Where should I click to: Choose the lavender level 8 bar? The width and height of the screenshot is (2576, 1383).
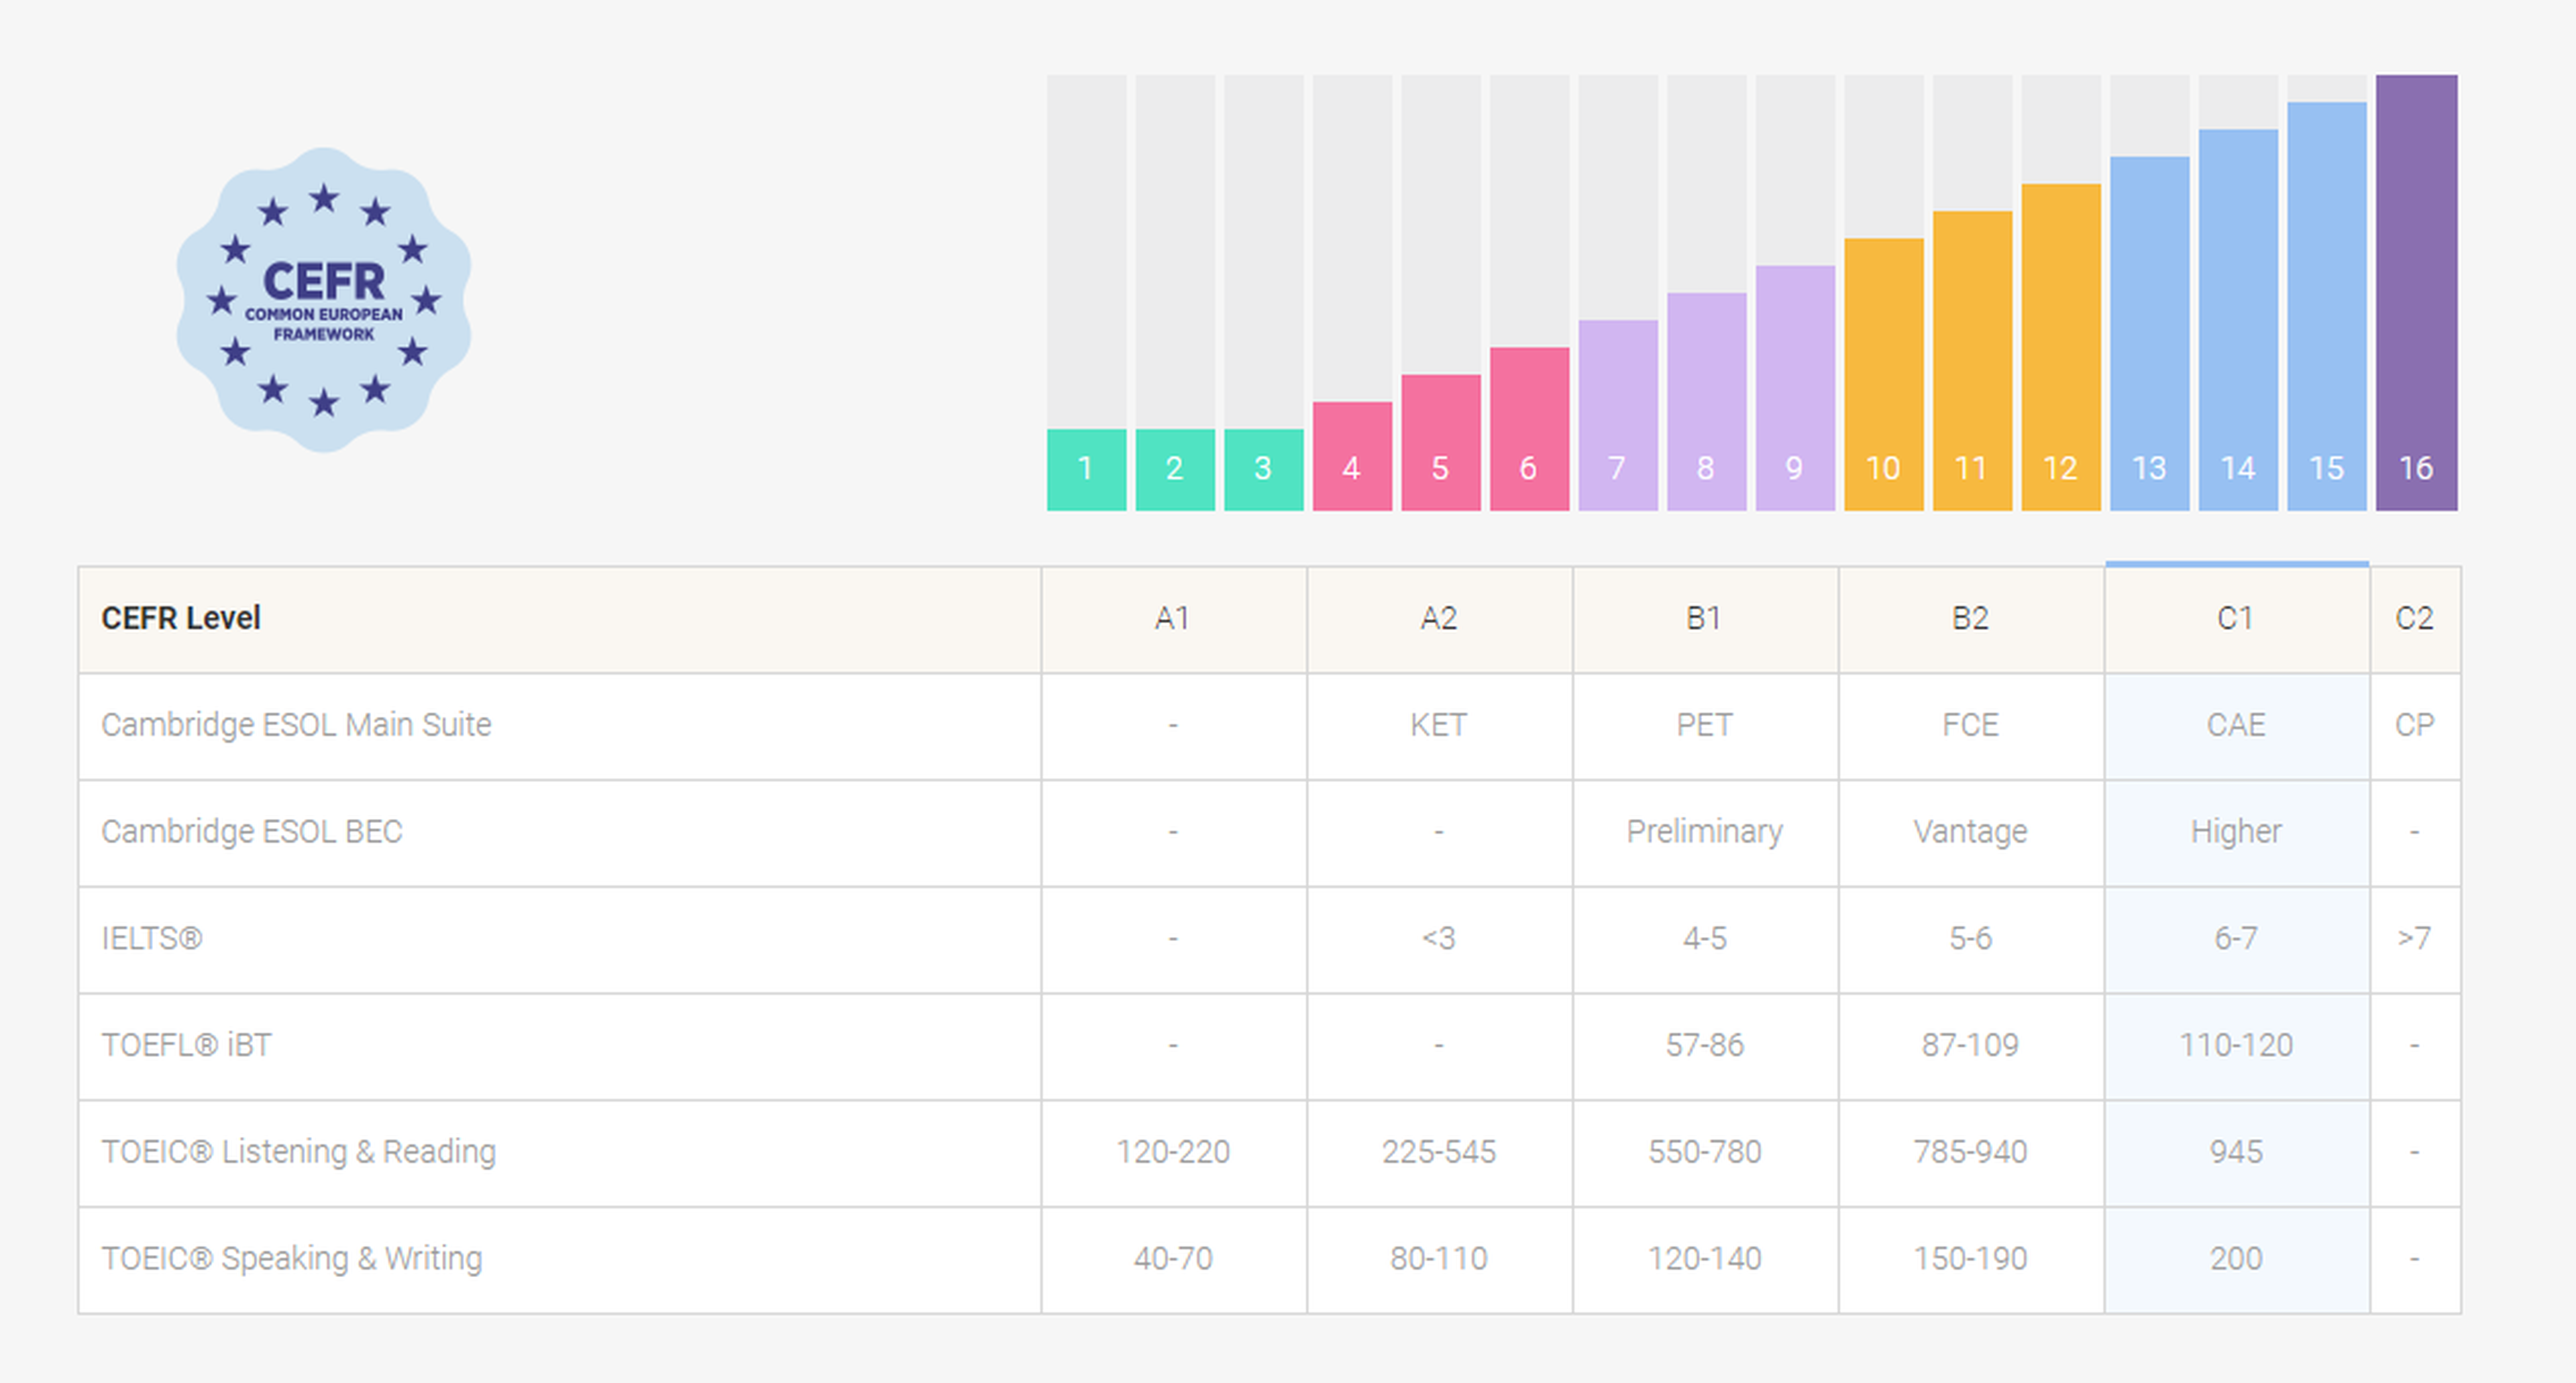pyautogui.click(x=1706, y=402)
